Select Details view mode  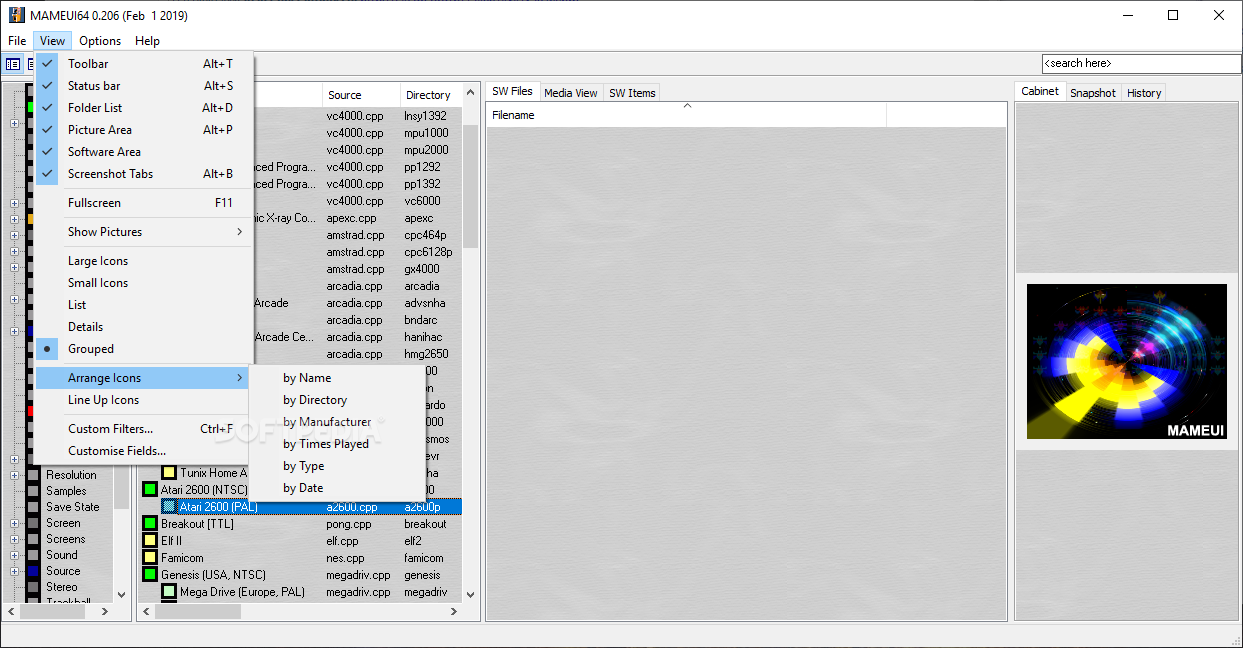(144, 327)
